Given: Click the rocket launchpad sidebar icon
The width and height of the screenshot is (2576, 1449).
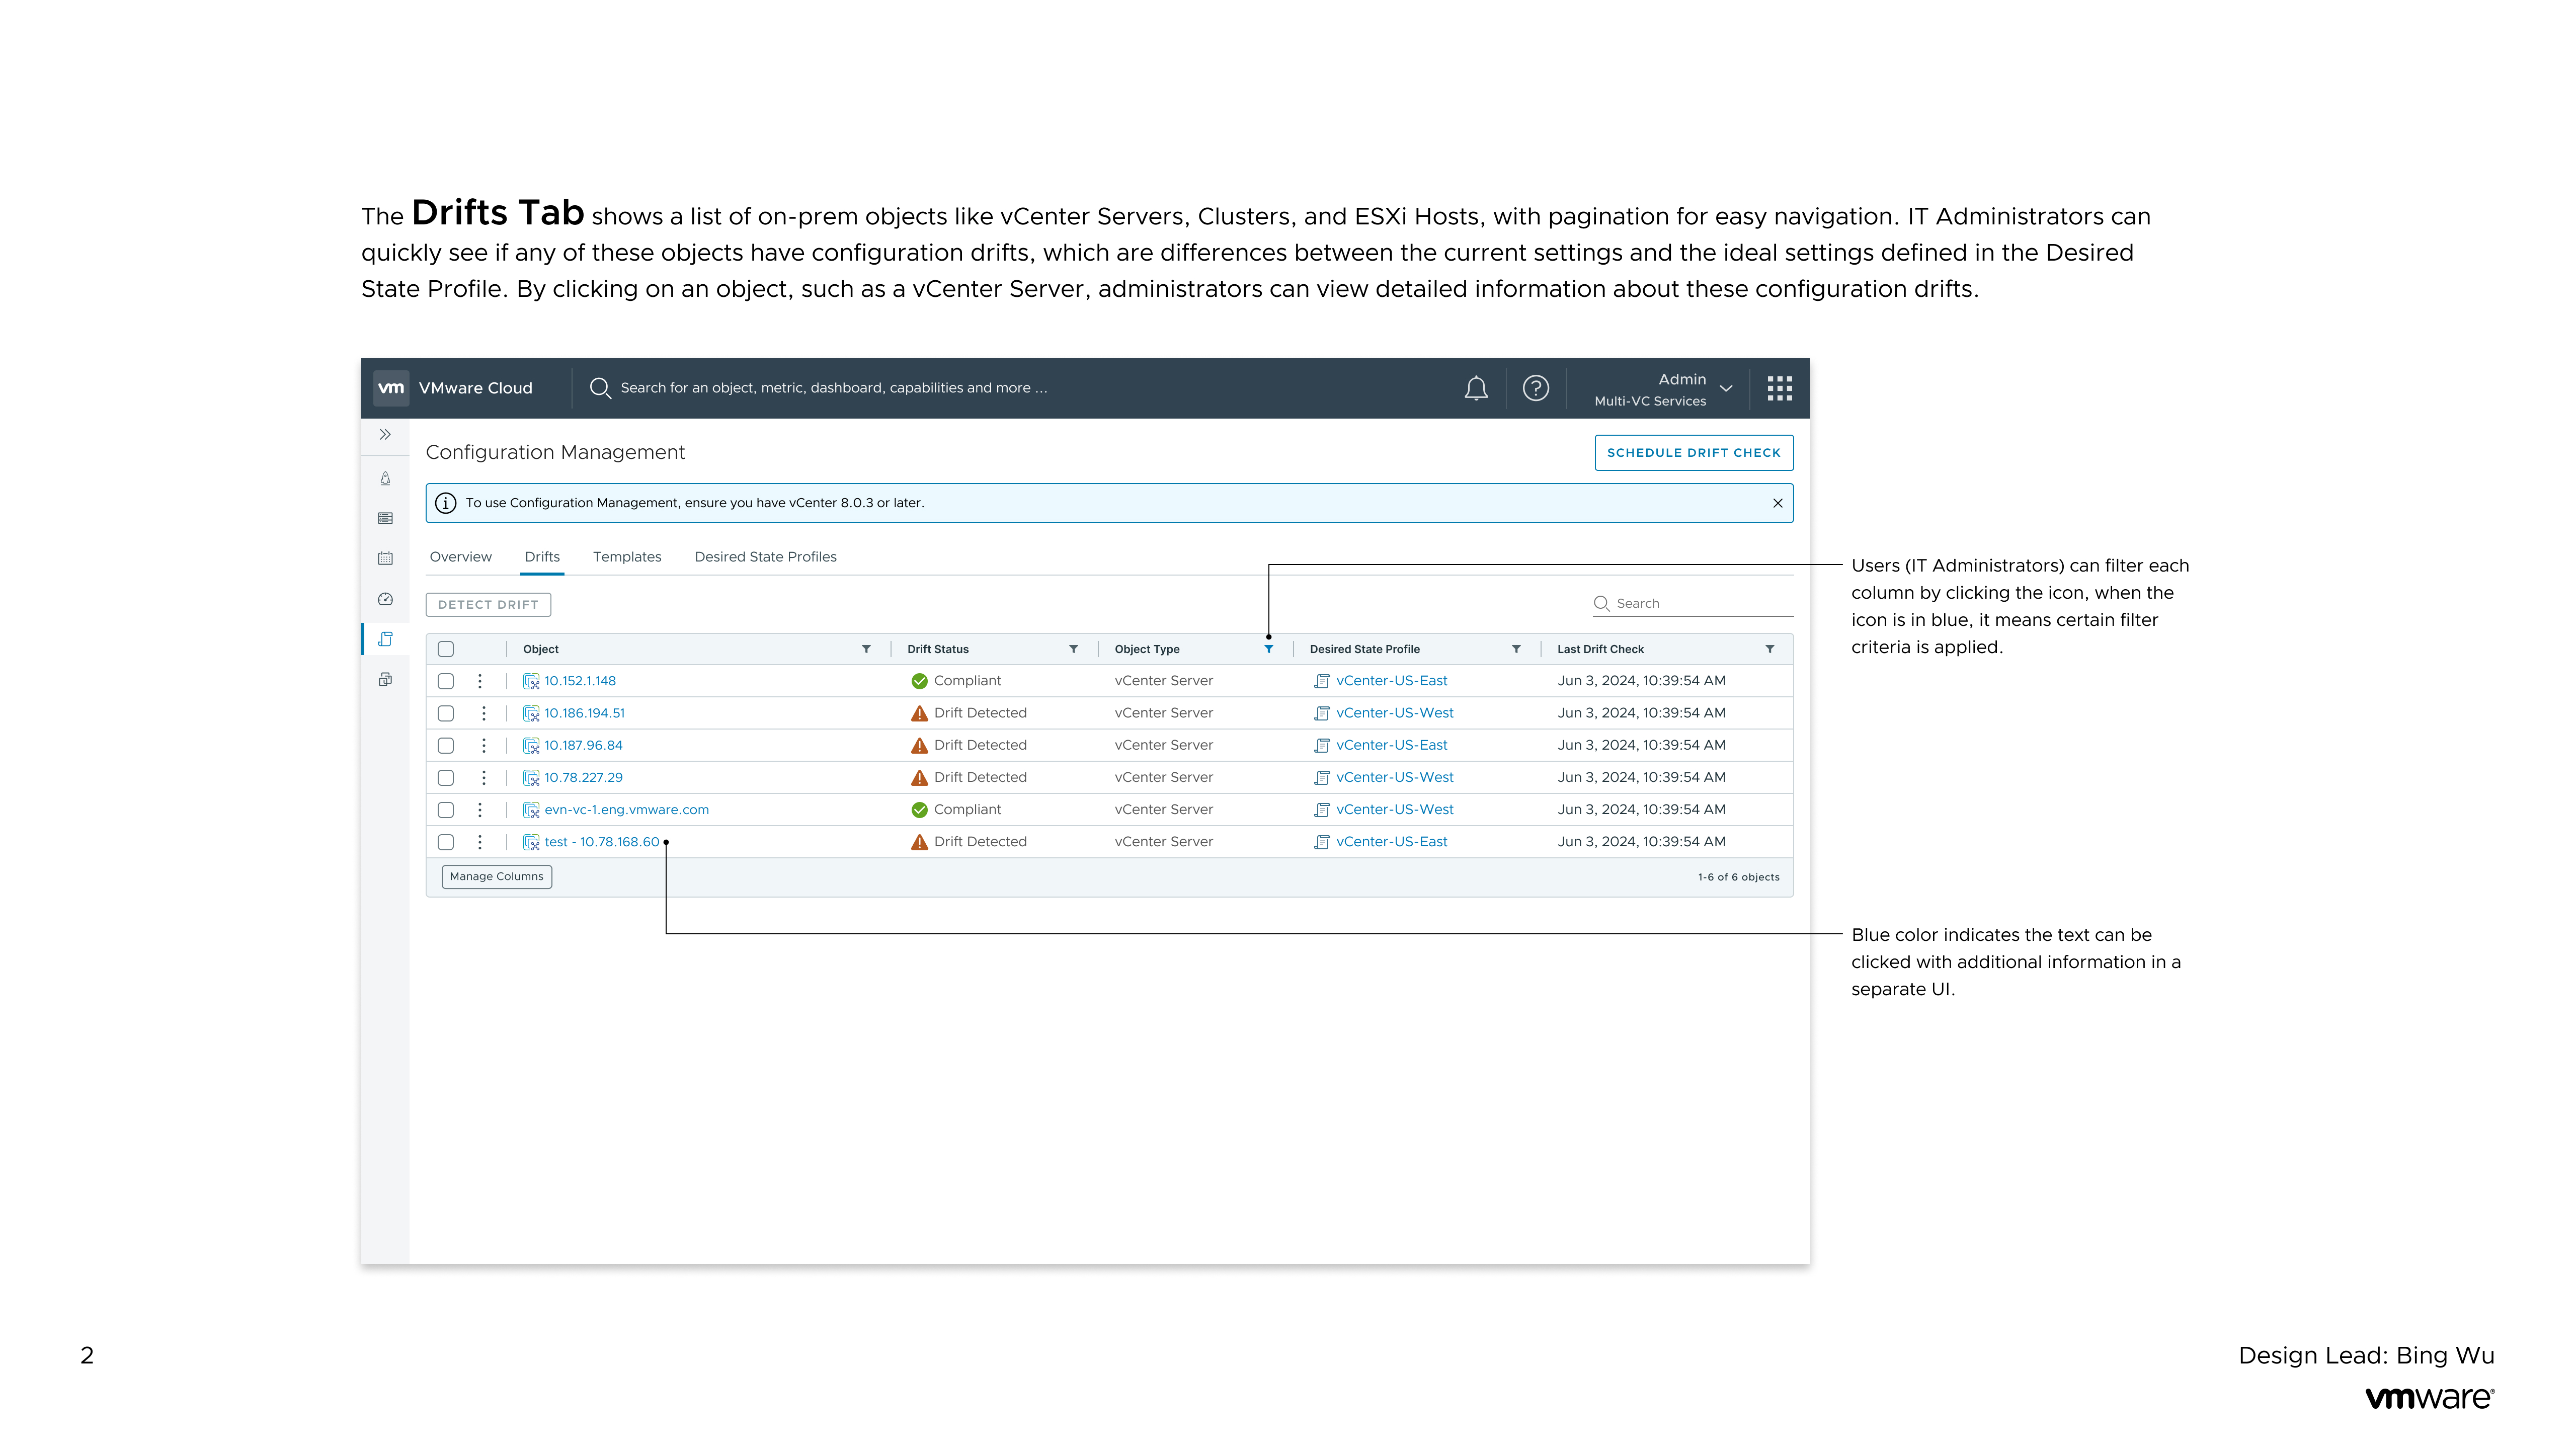Looking at the screenshot, I should 385,479.
